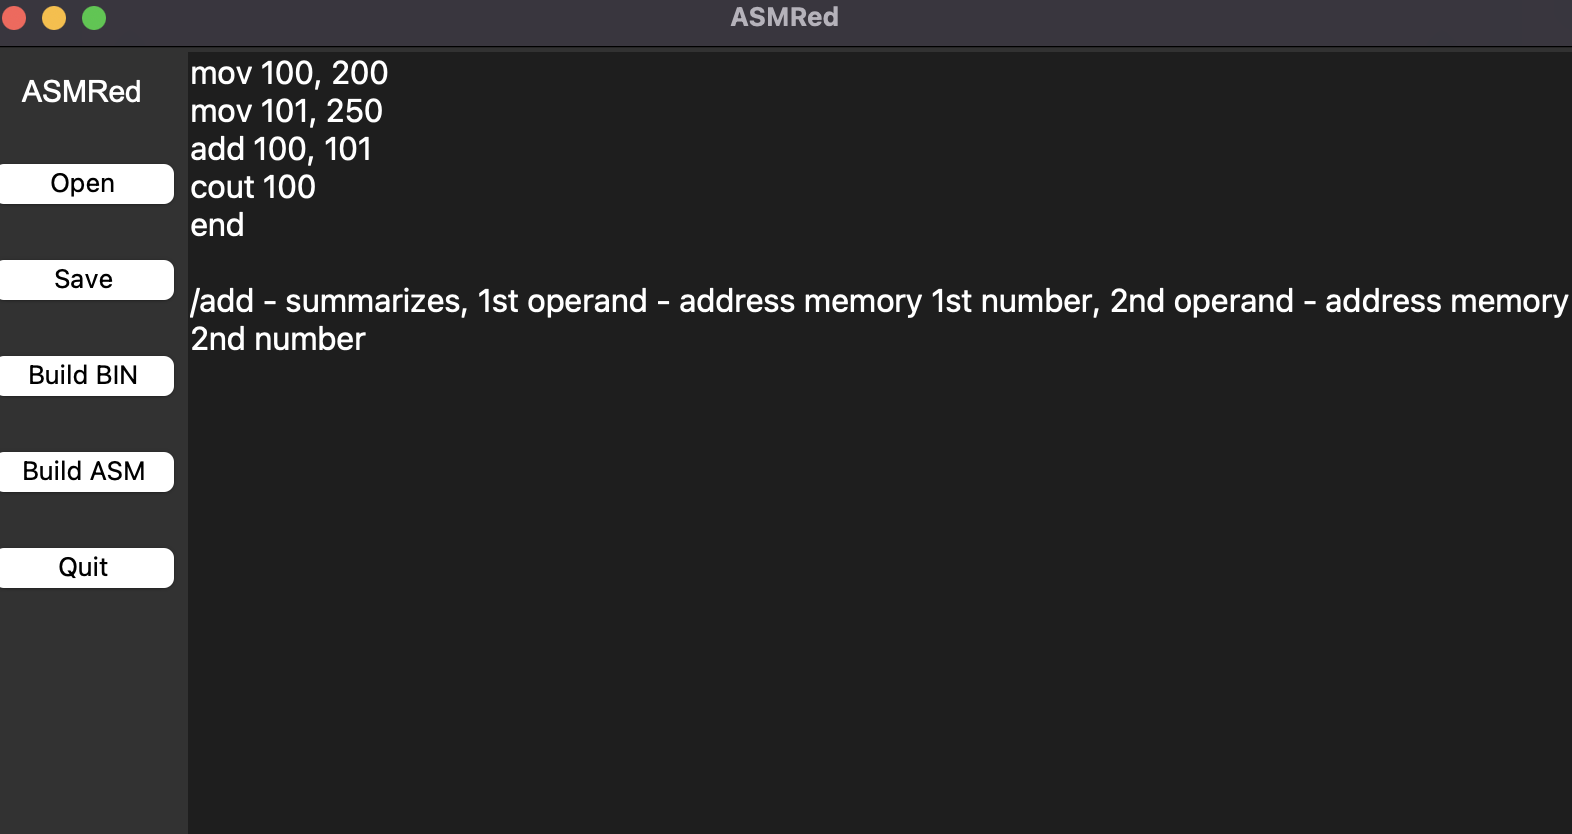Screen dimensions: 1572x834
Task: Click the Build BIN button
Action: pyautogui.click(x=84, y=376)
